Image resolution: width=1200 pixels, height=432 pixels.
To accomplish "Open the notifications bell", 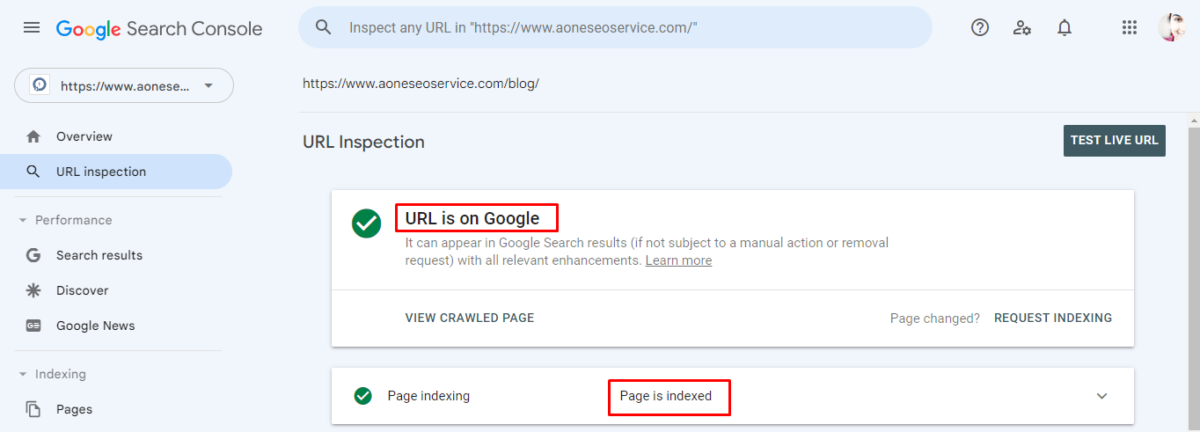I will point(1064,28).
